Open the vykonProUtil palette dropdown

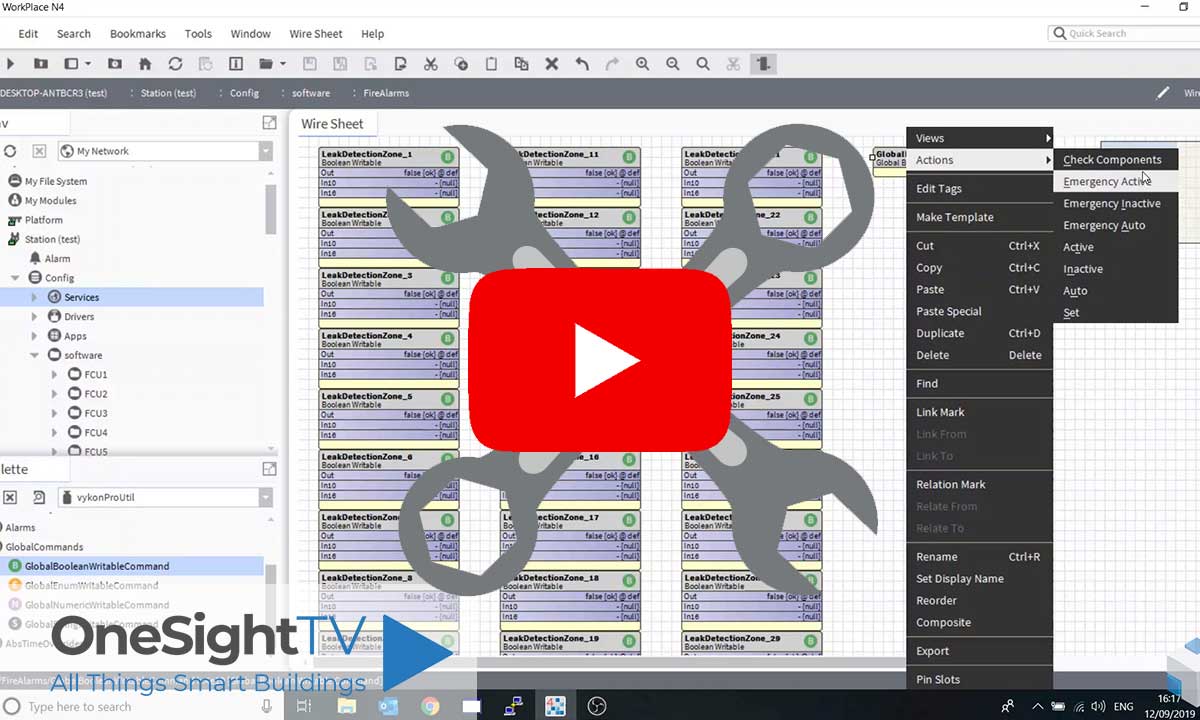266,497
